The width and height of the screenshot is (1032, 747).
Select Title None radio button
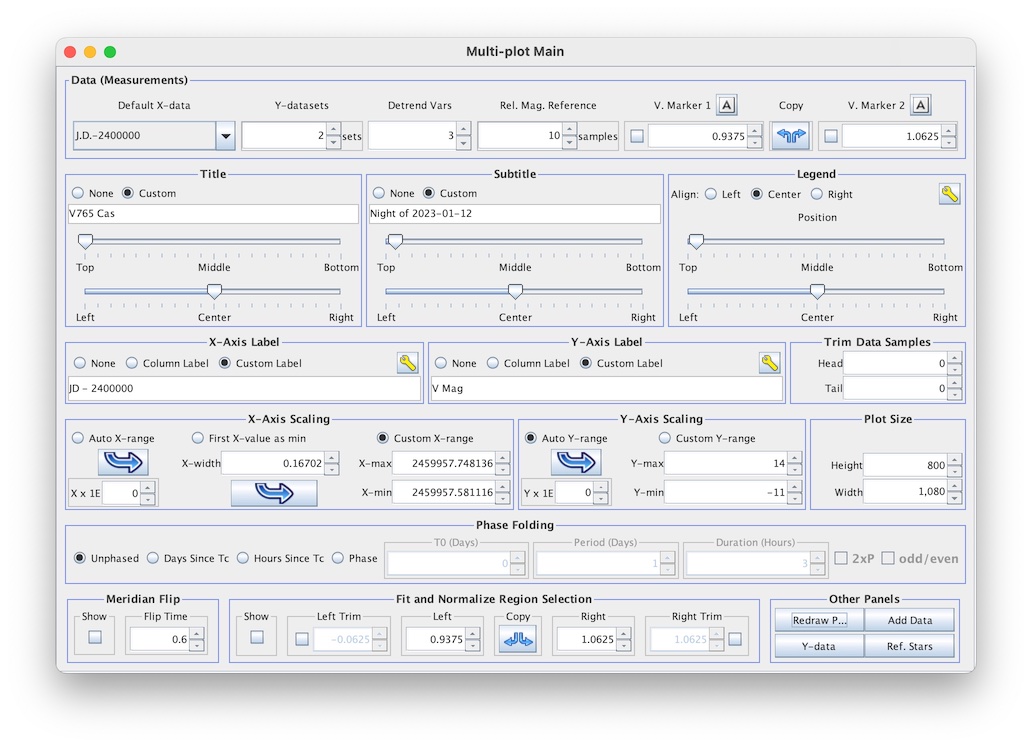tap(78, 193)
